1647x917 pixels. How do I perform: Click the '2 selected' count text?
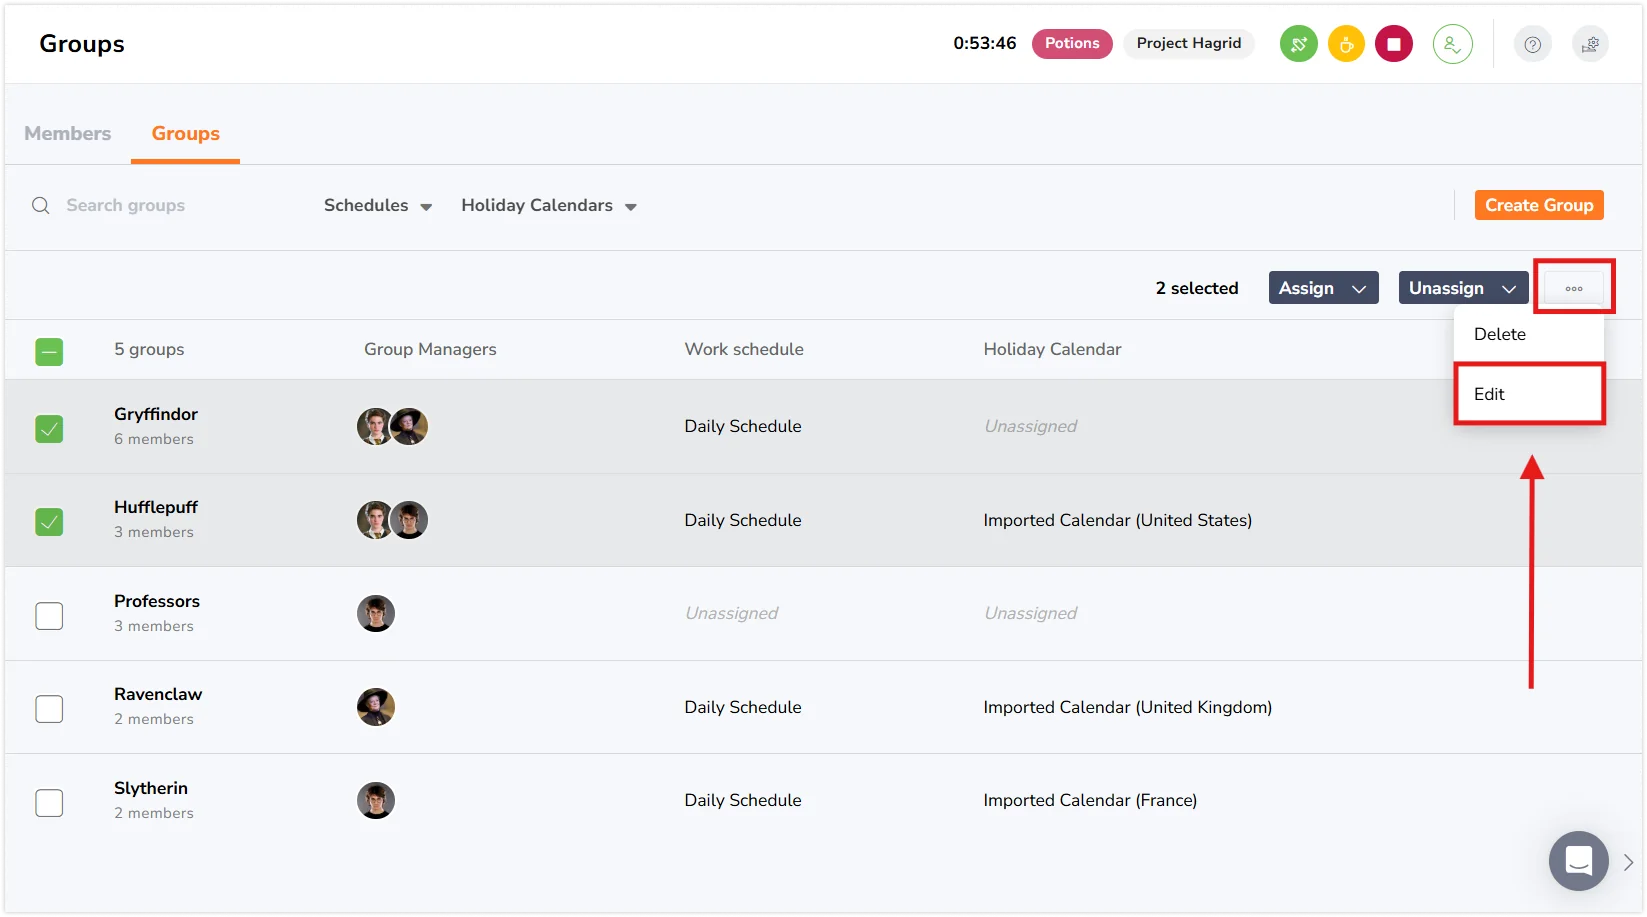(1197, 288)
